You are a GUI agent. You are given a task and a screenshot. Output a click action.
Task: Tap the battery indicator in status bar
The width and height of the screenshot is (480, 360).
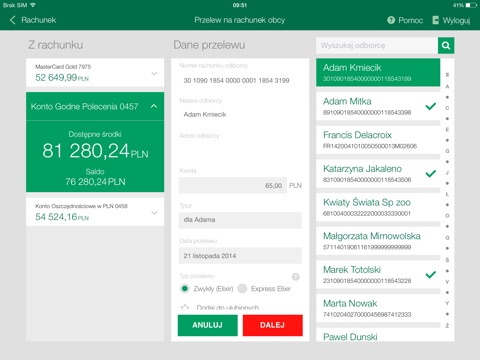coord(471,5)
